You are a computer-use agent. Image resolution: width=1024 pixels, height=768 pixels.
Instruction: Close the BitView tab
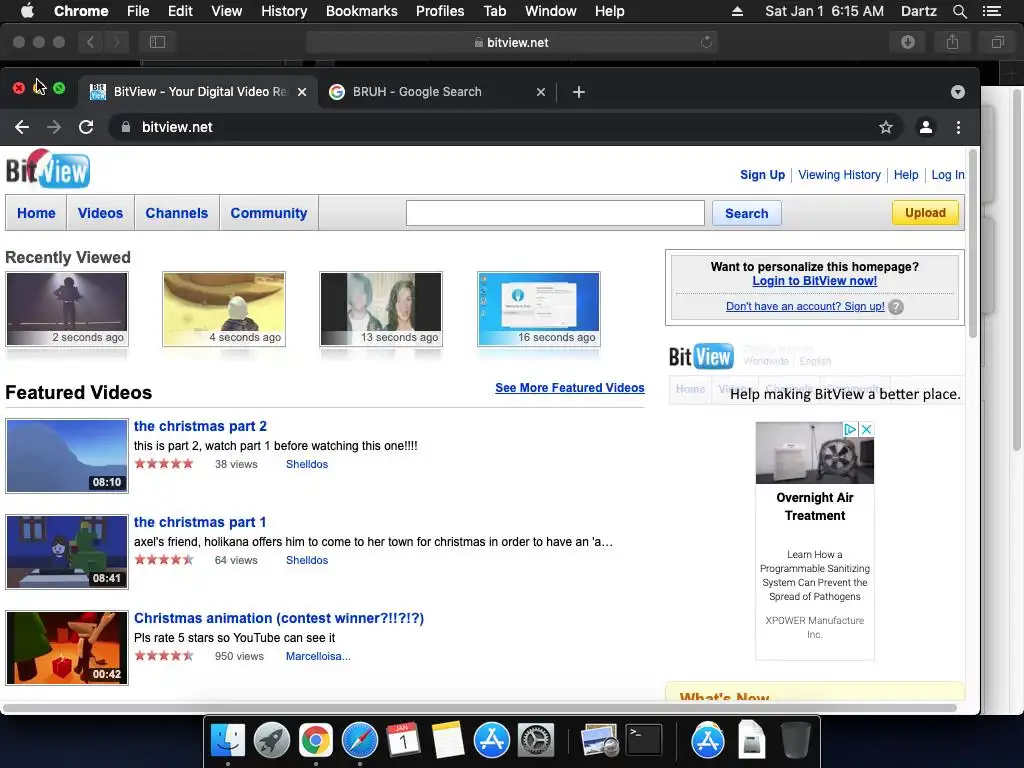pyautogui.click(x=302, y=92)
